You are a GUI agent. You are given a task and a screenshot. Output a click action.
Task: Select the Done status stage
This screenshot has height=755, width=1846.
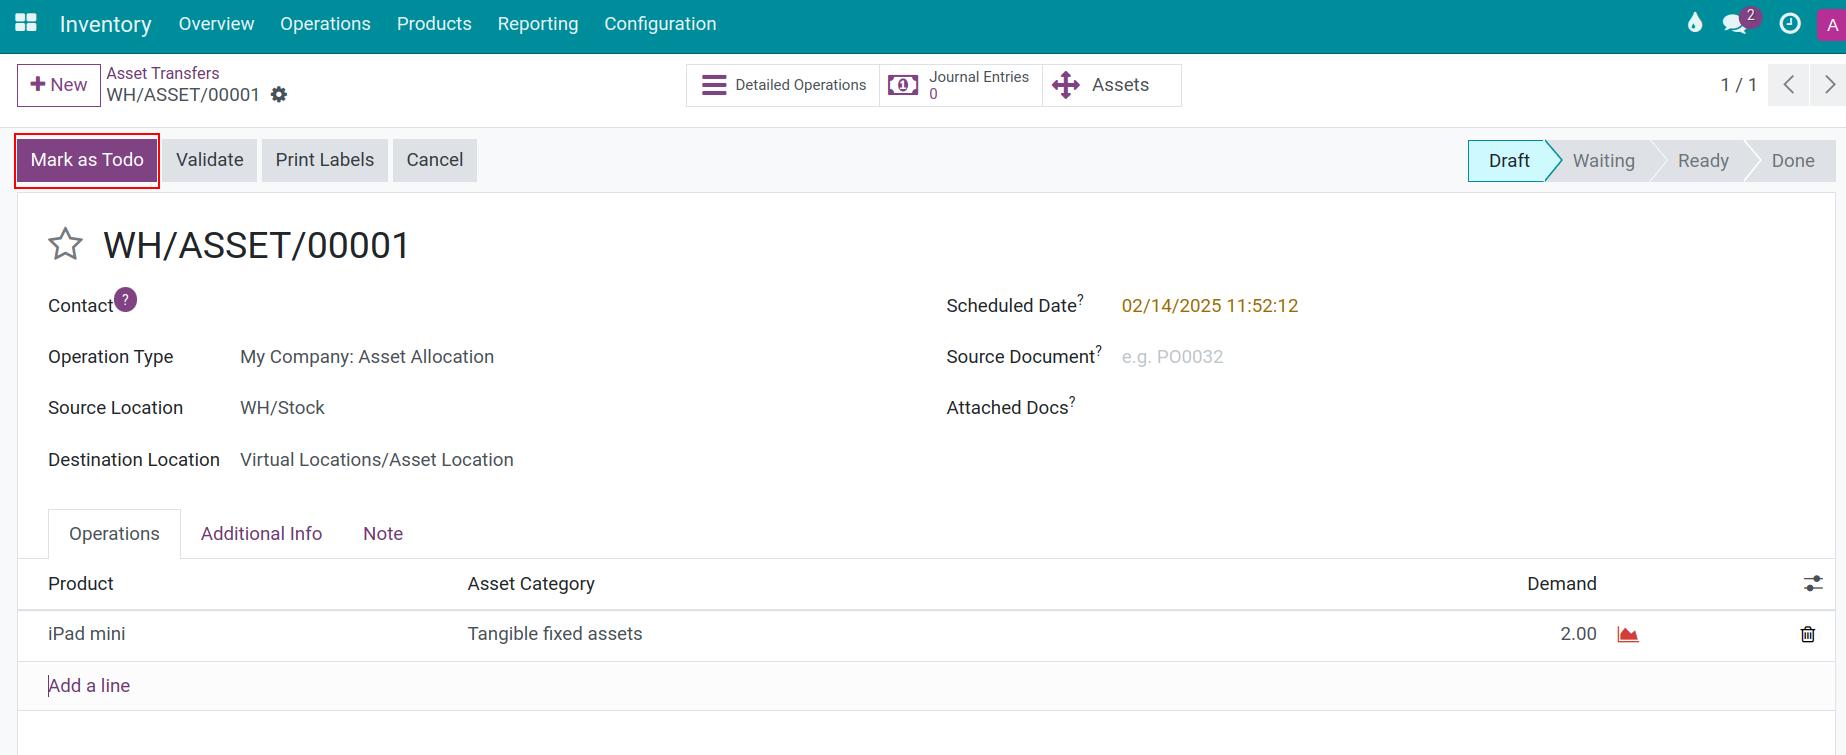point(1792,160)
